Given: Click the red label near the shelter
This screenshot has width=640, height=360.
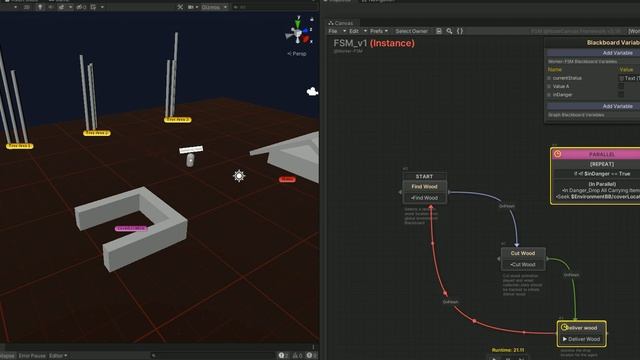Looking at the screenshot, I should pos(287,179).
